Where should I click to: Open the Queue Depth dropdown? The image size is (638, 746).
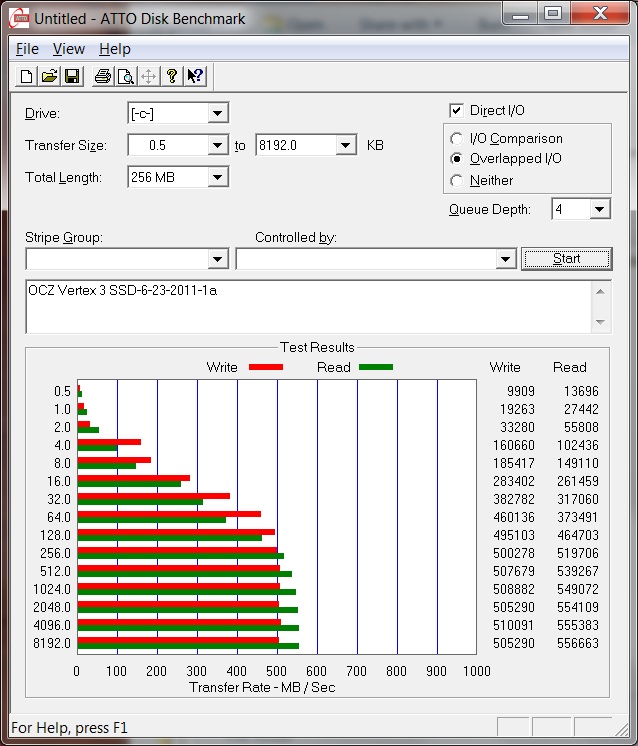pyautogui.click(x=600, y=209)
